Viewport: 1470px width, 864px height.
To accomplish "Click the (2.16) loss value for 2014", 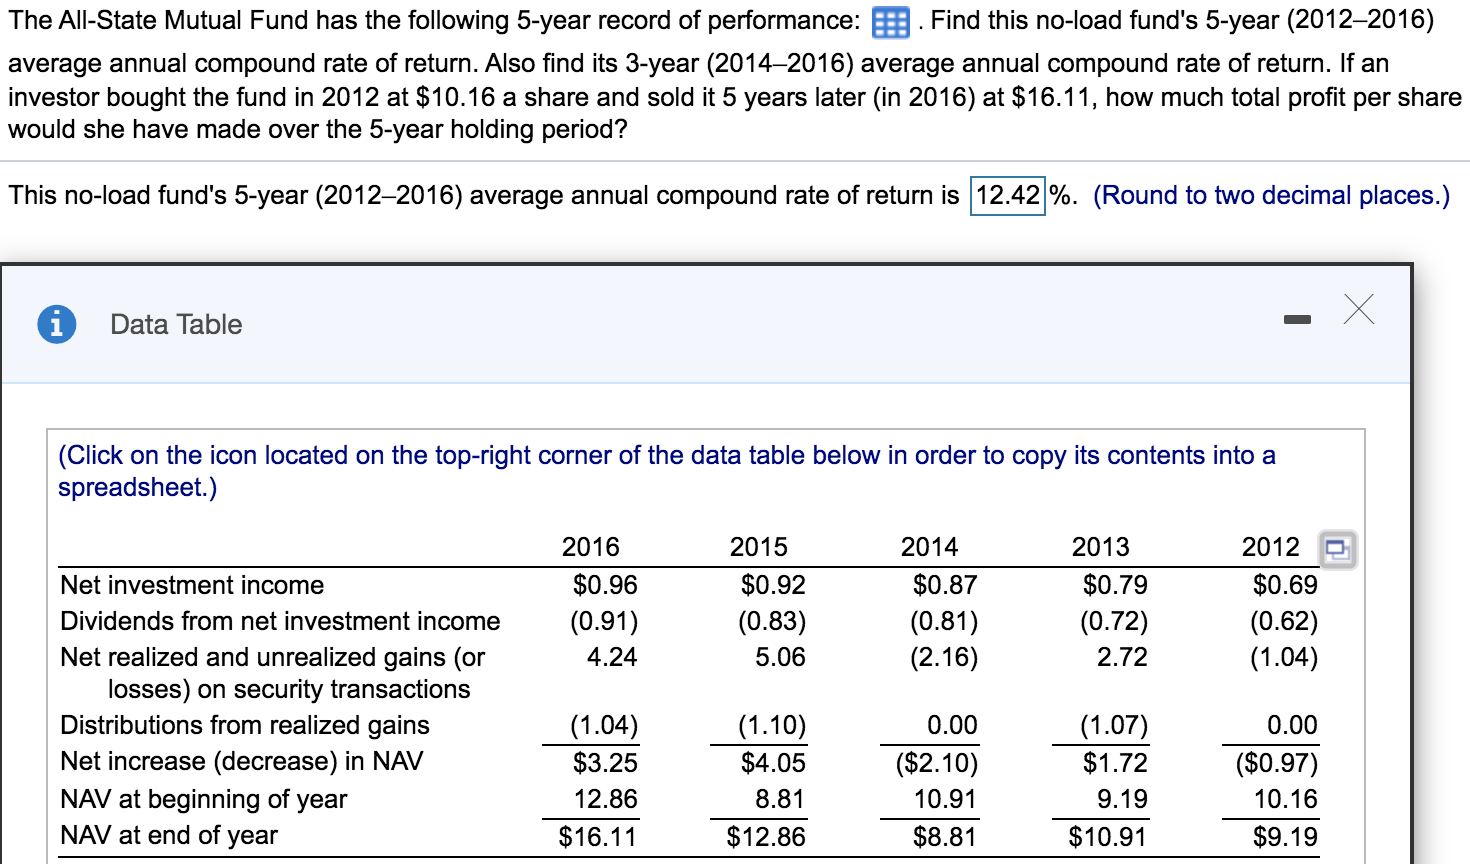I will 944,657.
